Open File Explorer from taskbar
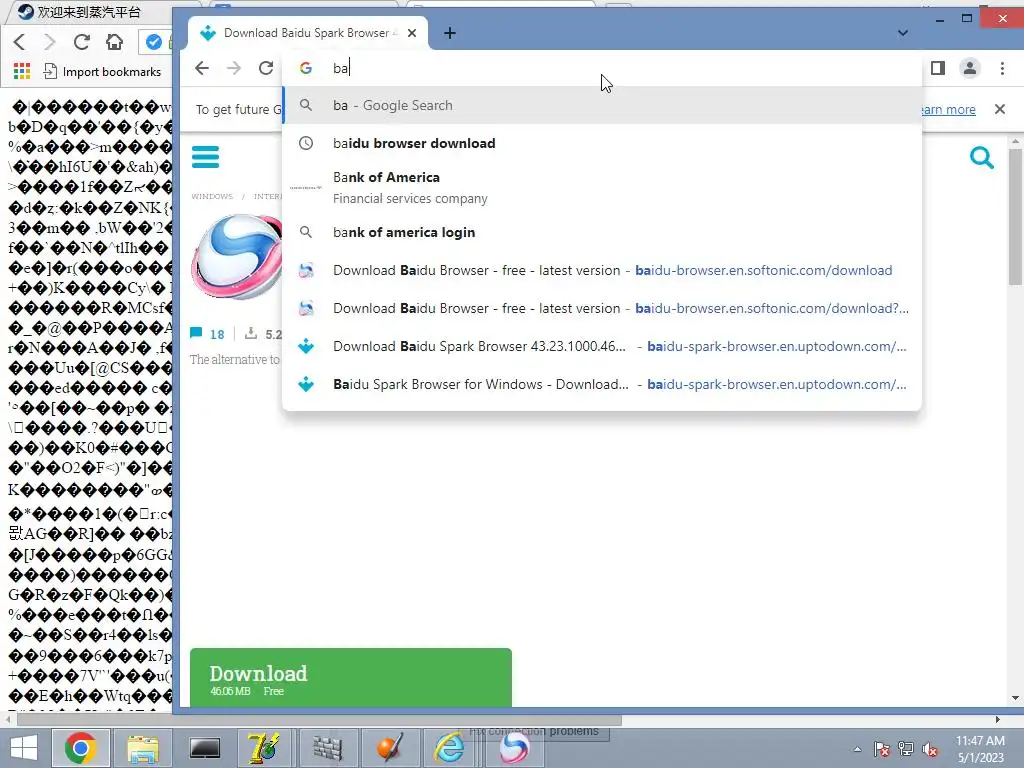Viewport: 1024px width, 768px height. (143, 748)
